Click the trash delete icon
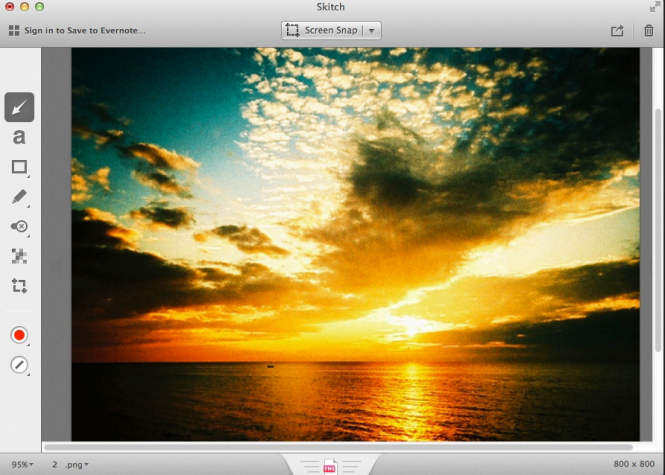The width and height of the screenshot is (665, 475). (x=648, y=31)
